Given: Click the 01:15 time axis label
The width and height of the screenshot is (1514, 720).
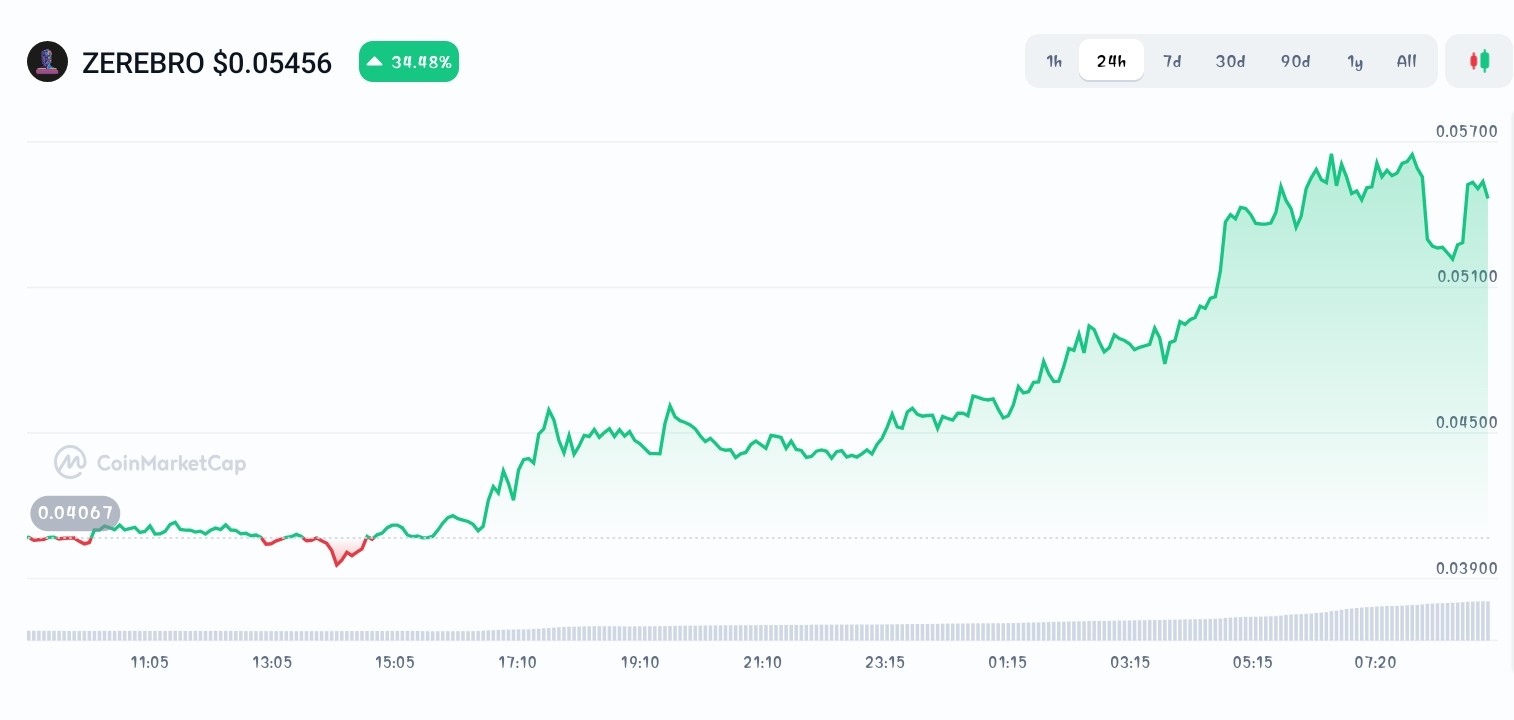Looking at the screenshot, I should tap(1007, 662).
